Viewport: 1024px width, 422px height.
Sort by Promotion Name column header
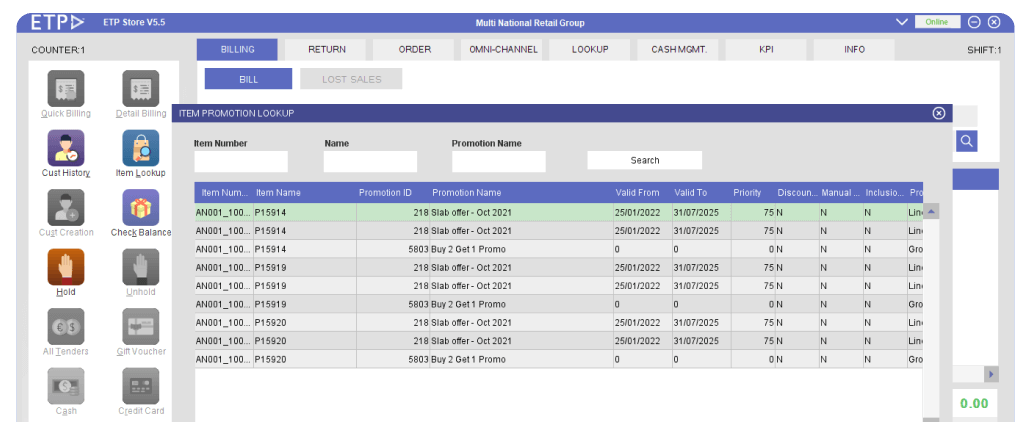point(521,193)
